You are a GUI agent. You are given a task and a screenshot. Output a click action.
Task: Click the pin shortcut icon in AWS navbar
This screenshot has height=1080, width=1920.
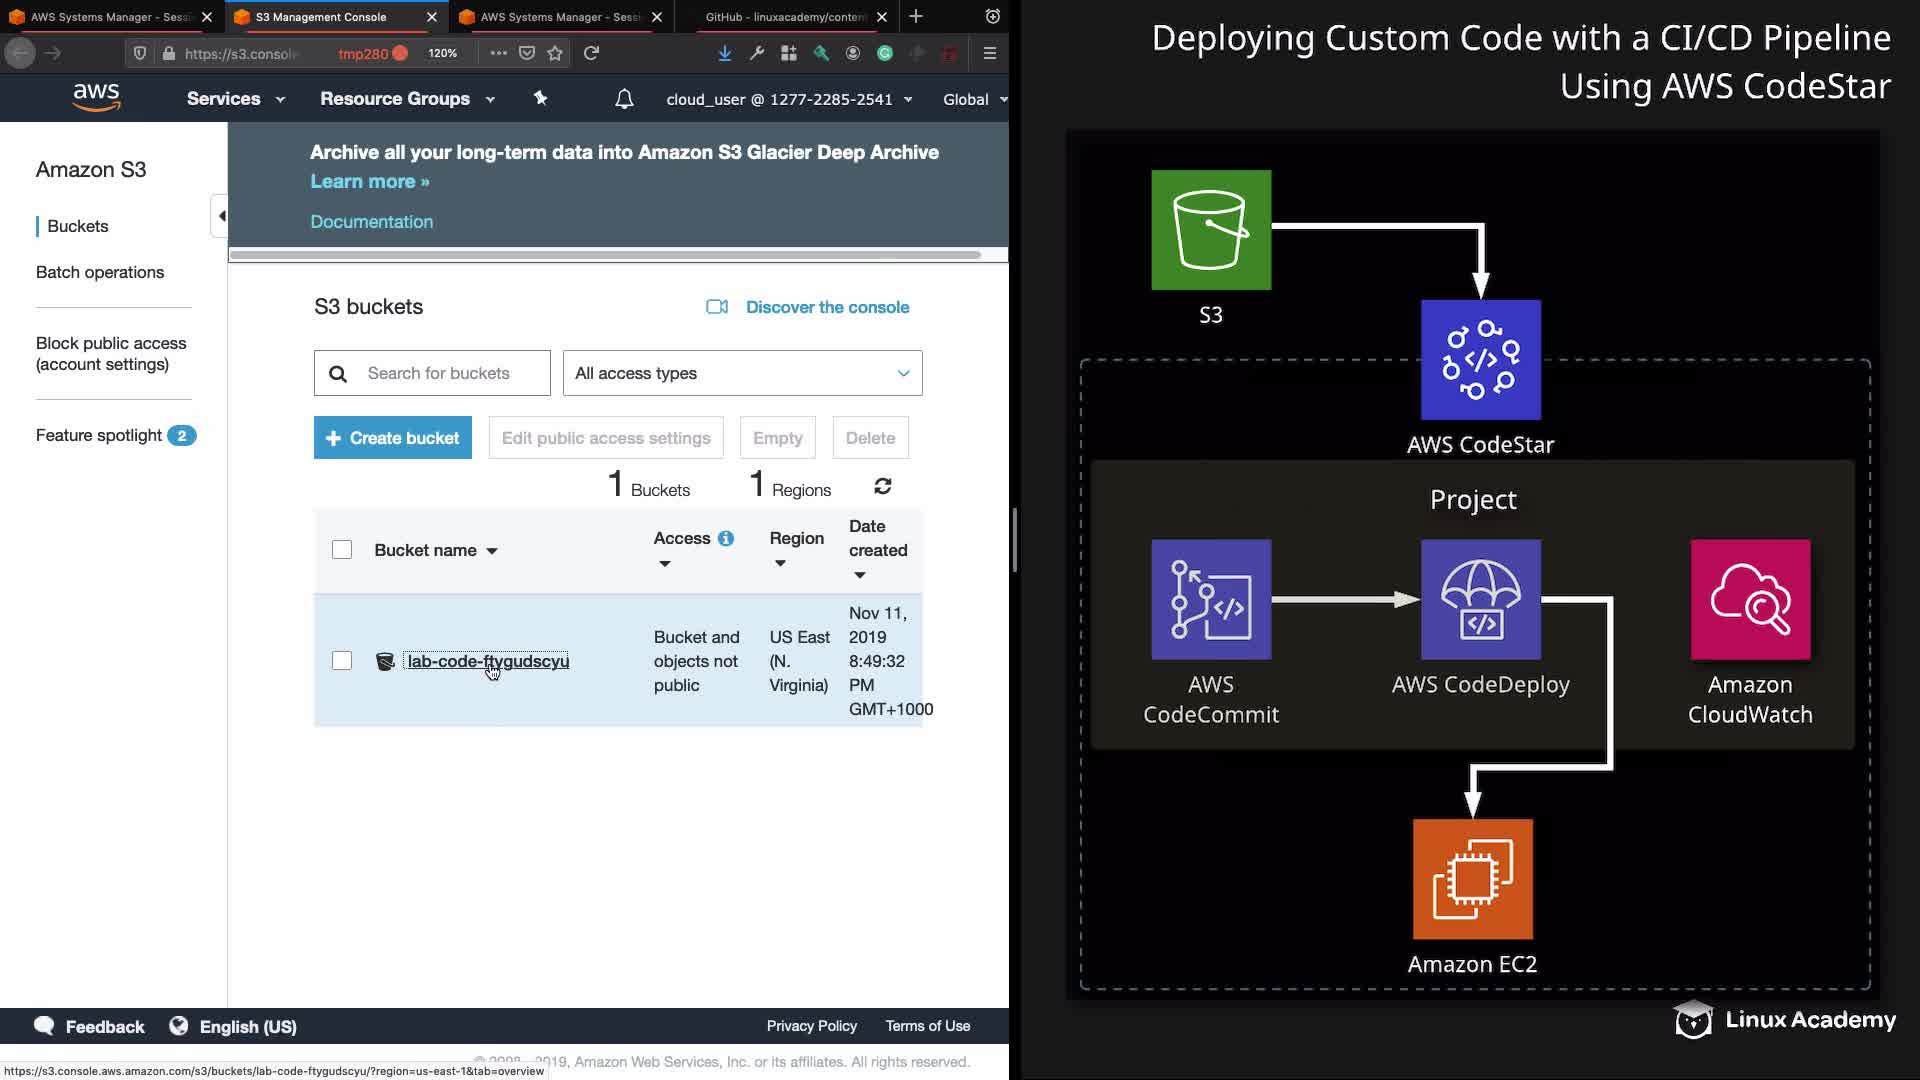[x=540, y=98]
